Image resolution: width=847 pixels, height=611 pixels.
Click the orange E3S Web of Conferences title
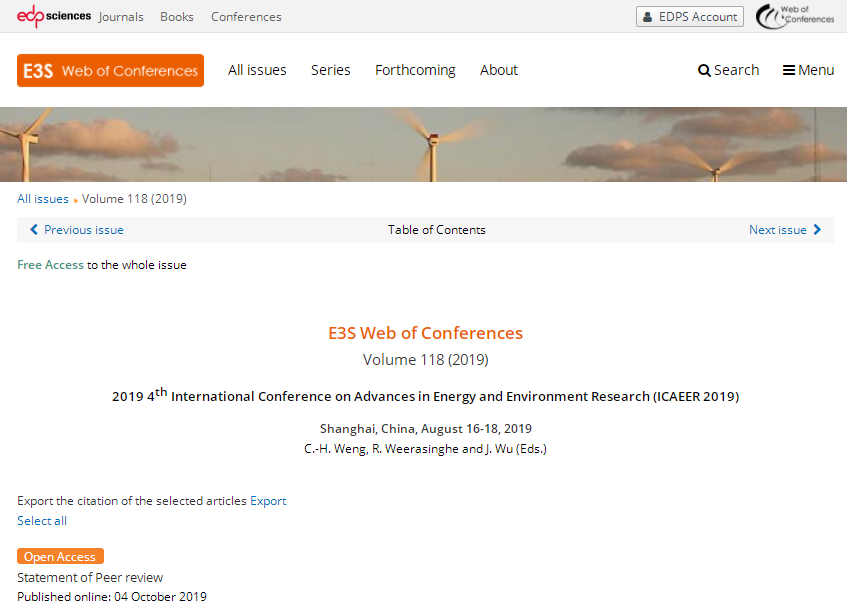pos(426,333)
